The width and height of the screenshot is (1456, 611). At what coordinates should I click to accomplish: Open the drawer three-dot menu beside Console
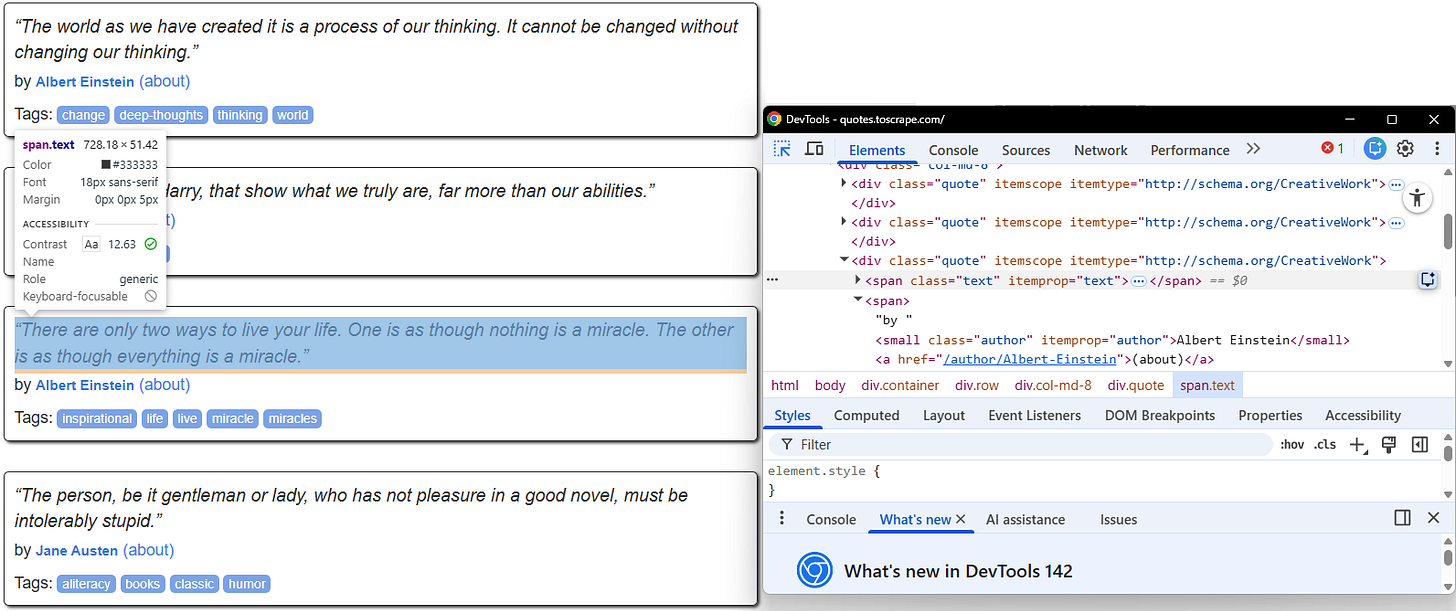click(783, 519)
